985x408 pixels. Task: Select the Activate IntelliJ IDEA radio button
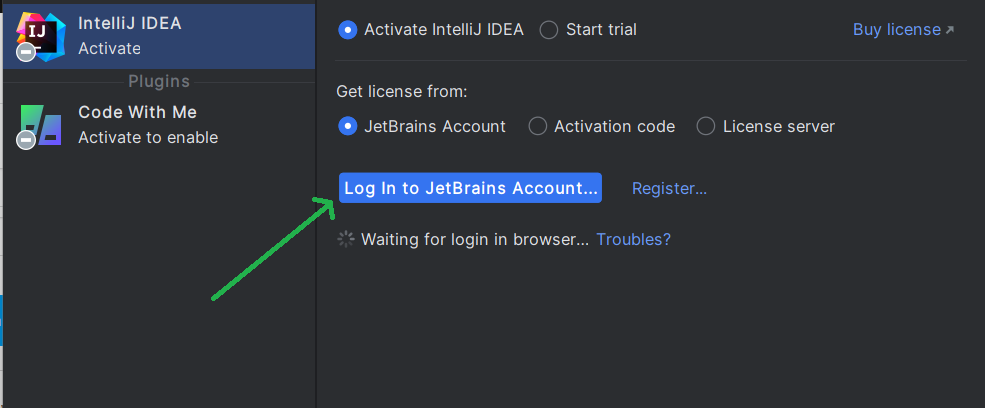tap(348, 30)
